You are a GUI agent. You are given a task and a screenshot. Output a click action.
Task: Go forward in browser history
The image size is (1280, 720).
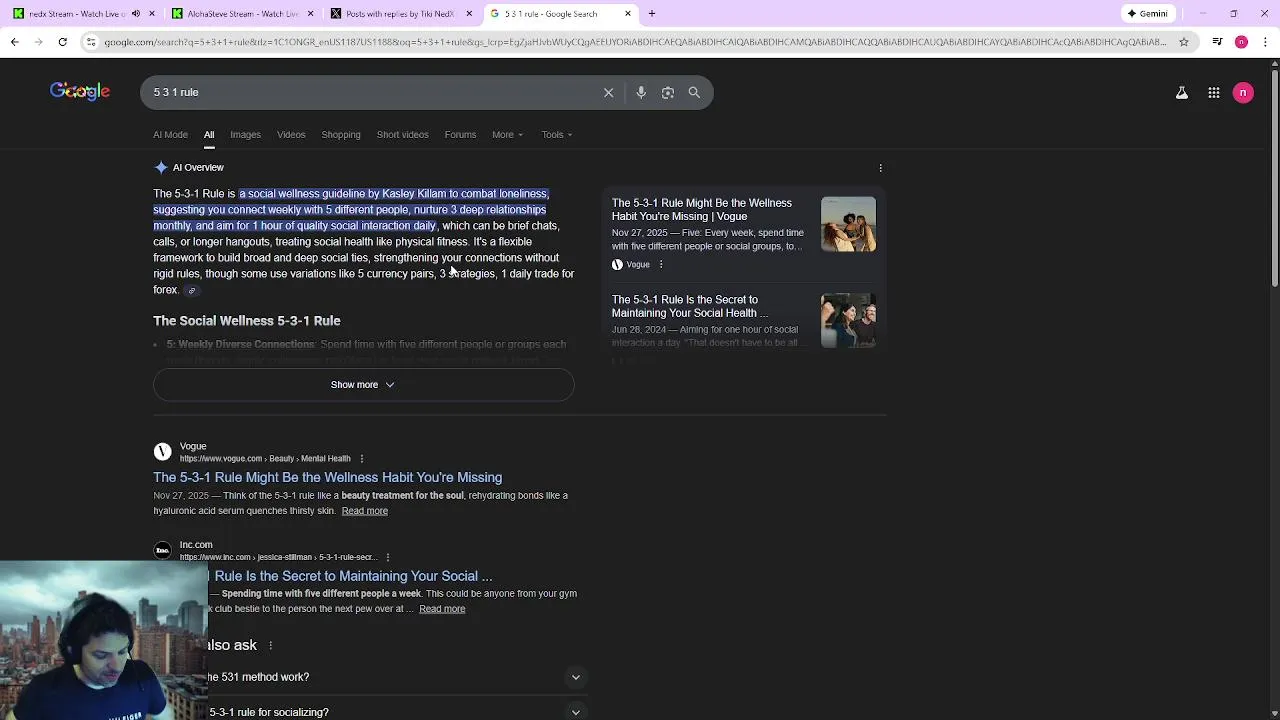[38, 42]
